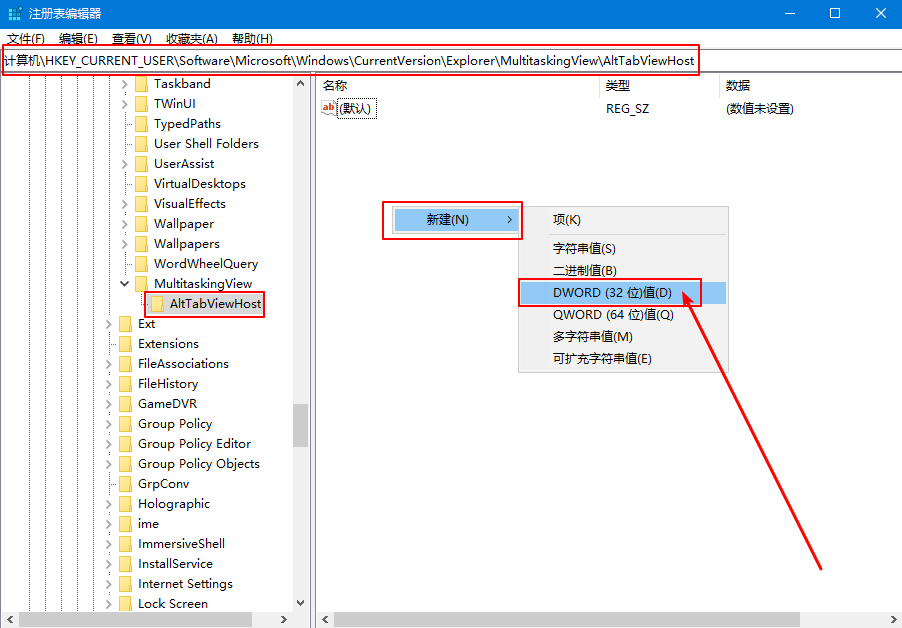Viewport: 902px width, 628px height.
Task: Choose DWORD (32 位)值(D) from submenu
Action: (x=612, y=293)
